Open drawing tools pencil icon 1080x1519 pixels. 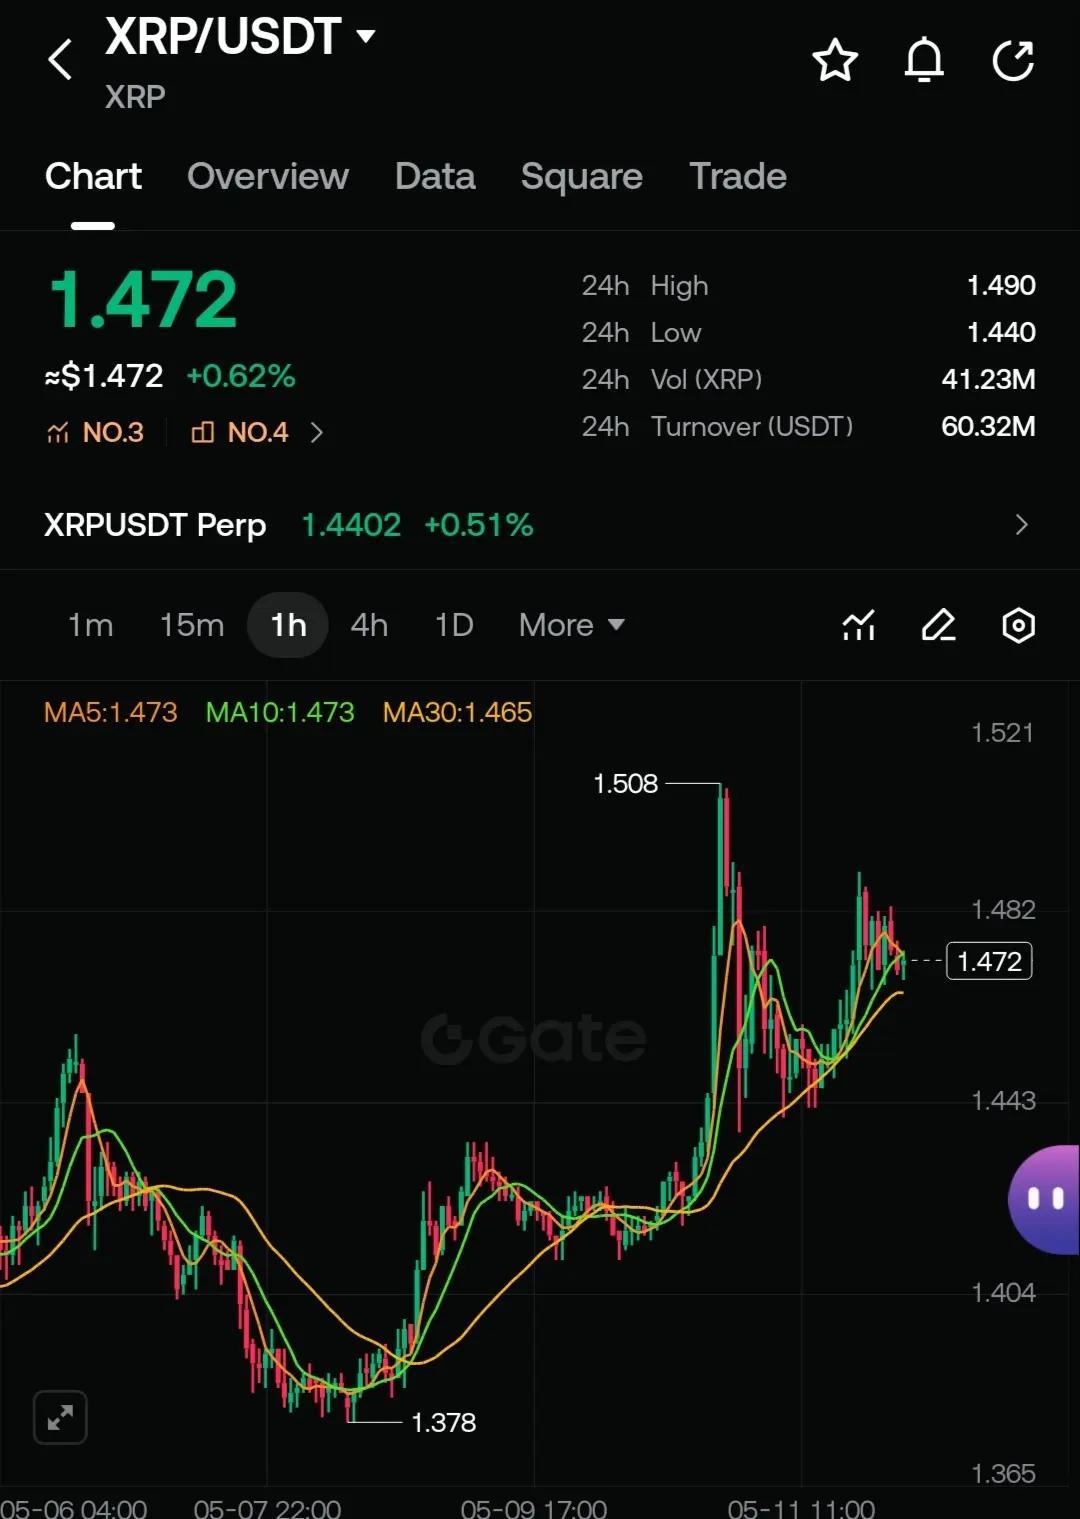(x=938, y=626)
